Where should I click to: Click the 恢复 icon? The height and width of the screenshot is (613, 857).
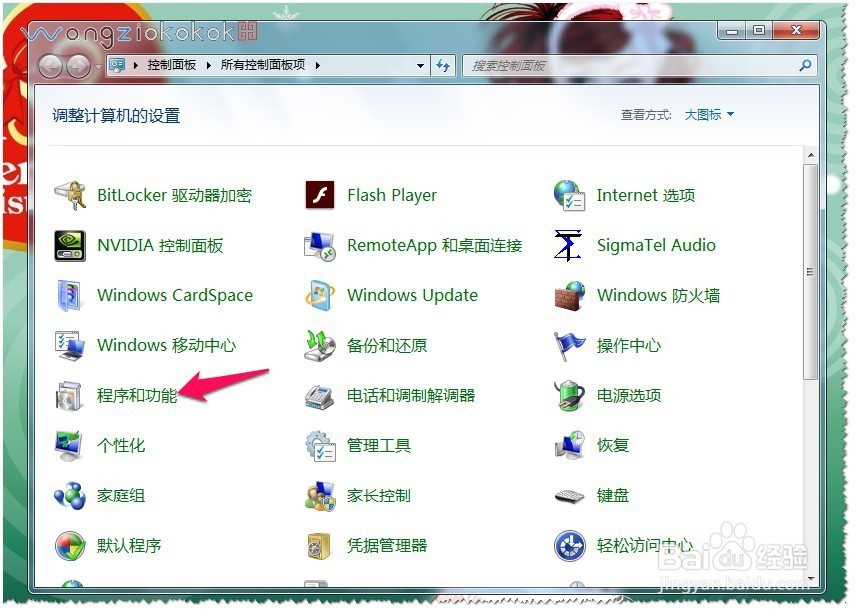click(570, 446)
